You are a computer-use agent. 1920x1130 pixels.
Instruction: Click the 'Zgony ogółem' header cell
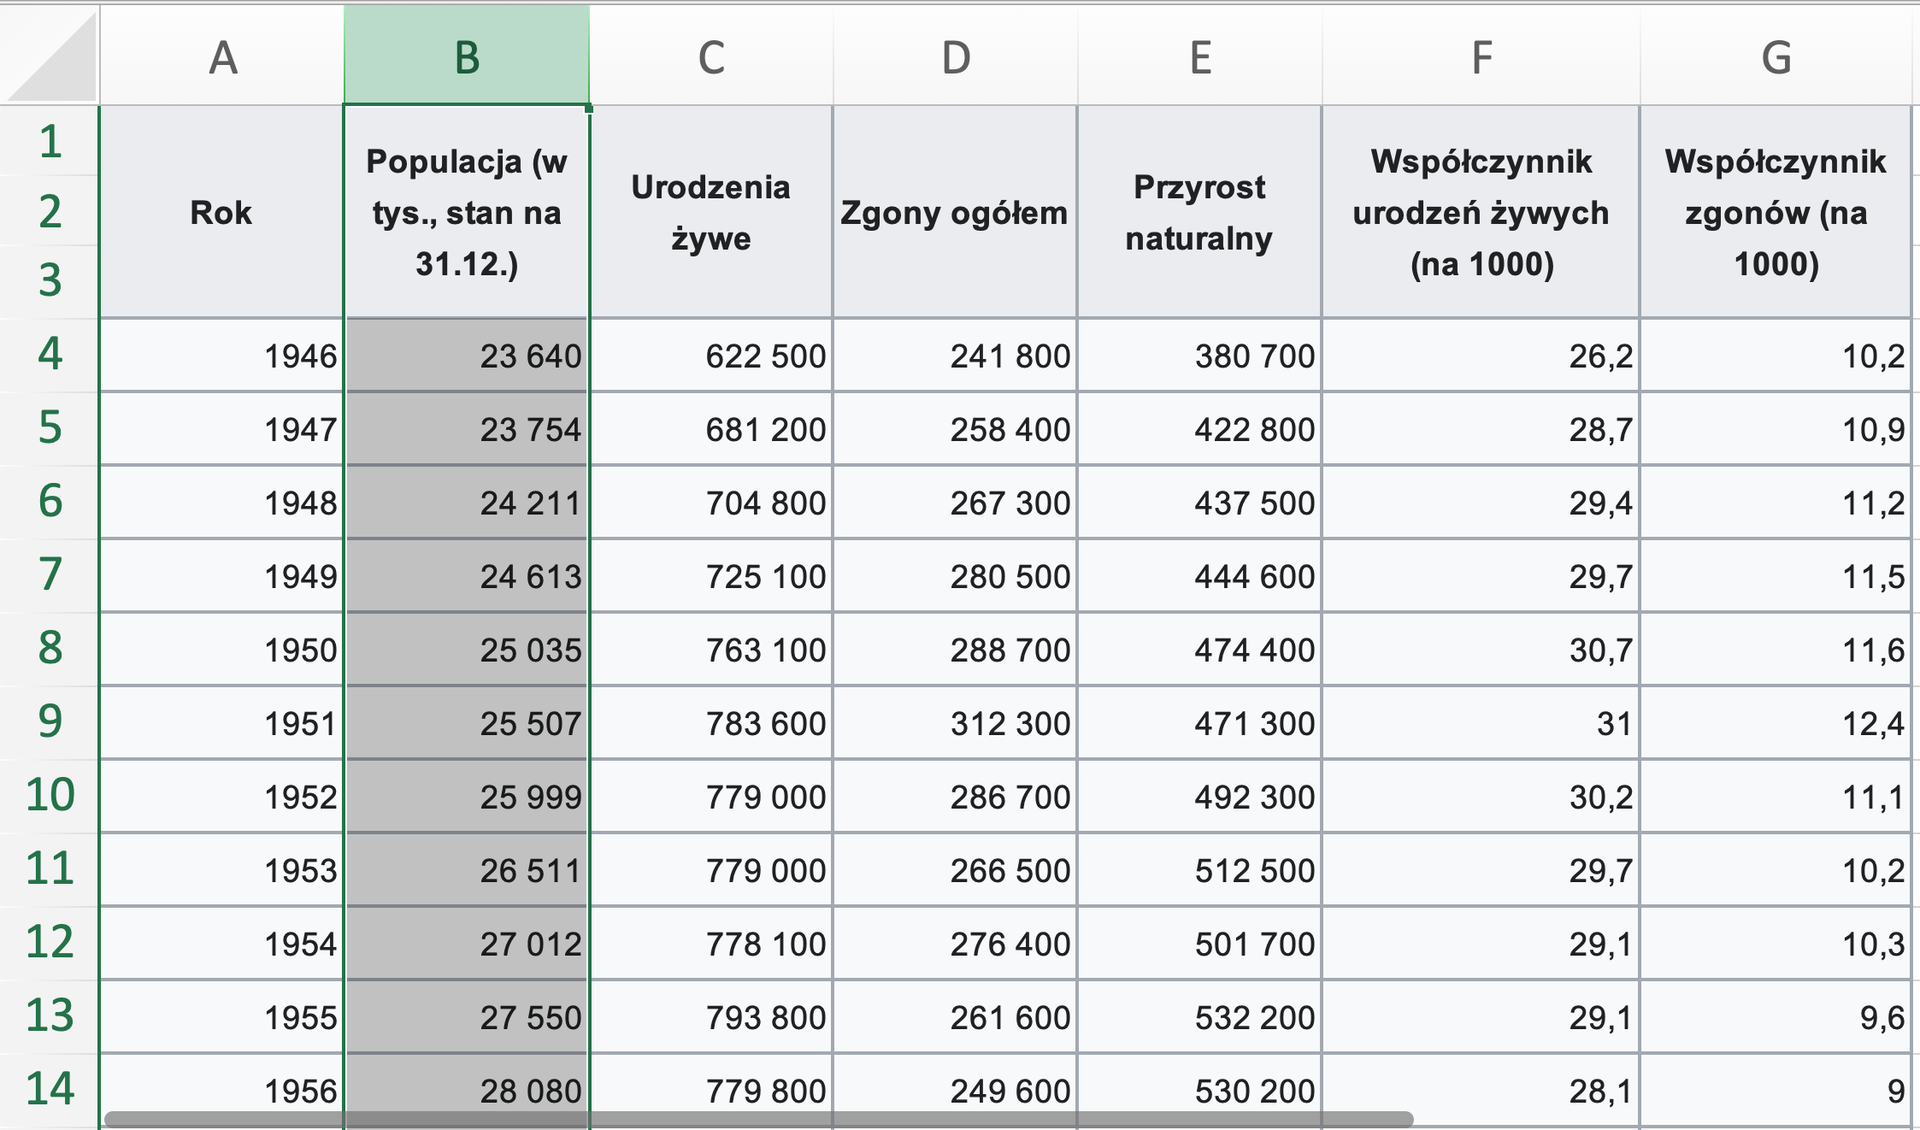(x=955, y=212)
